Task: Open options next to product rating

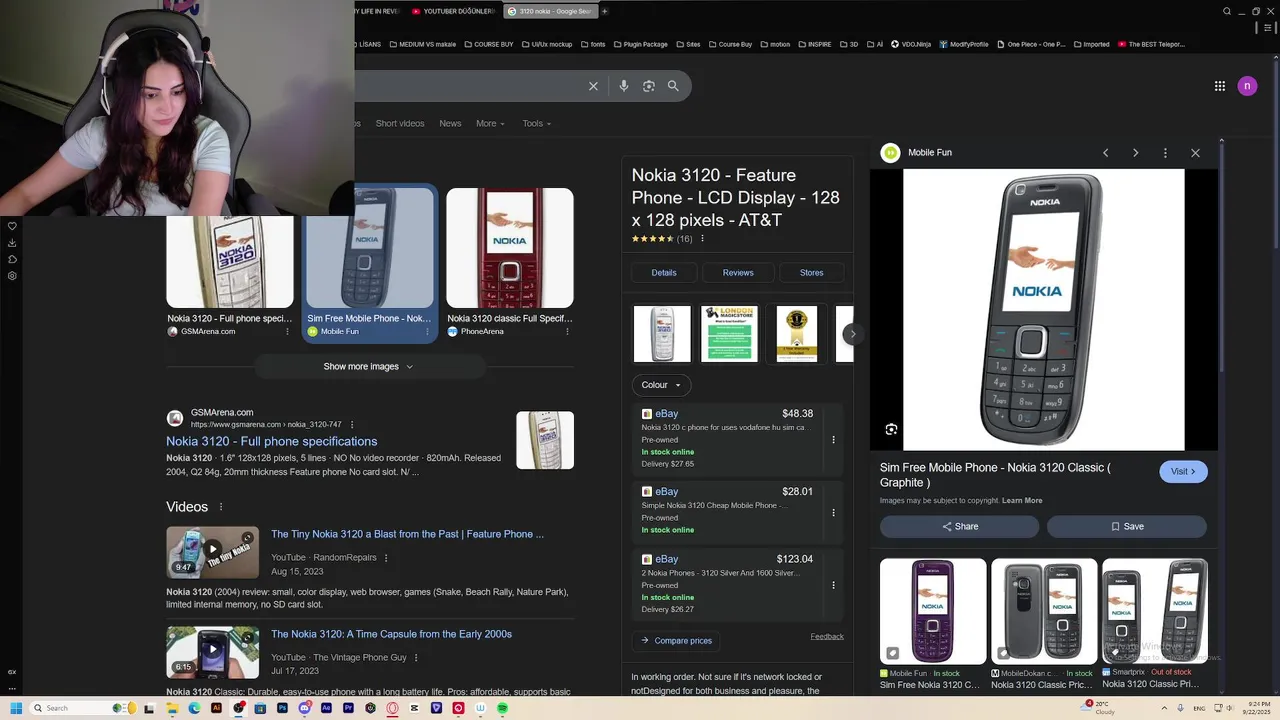Action: click(x=702, y=239)
